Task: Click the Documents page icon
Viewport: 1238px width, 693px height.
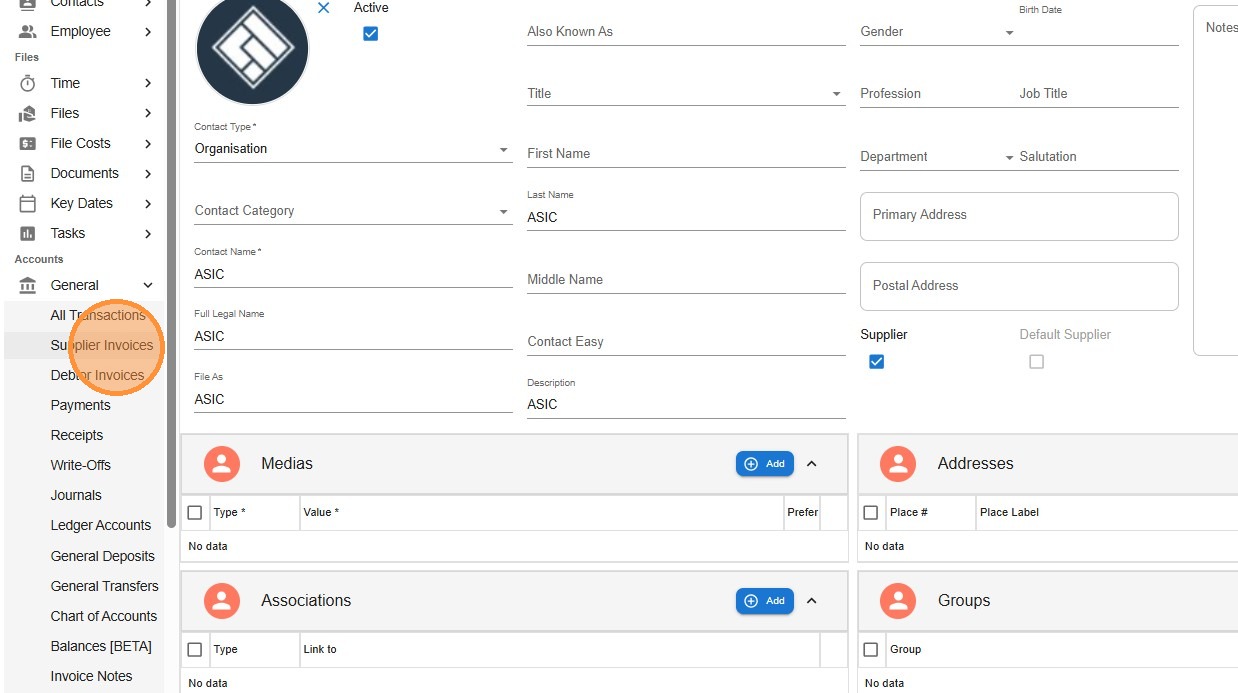Action: 28,173
